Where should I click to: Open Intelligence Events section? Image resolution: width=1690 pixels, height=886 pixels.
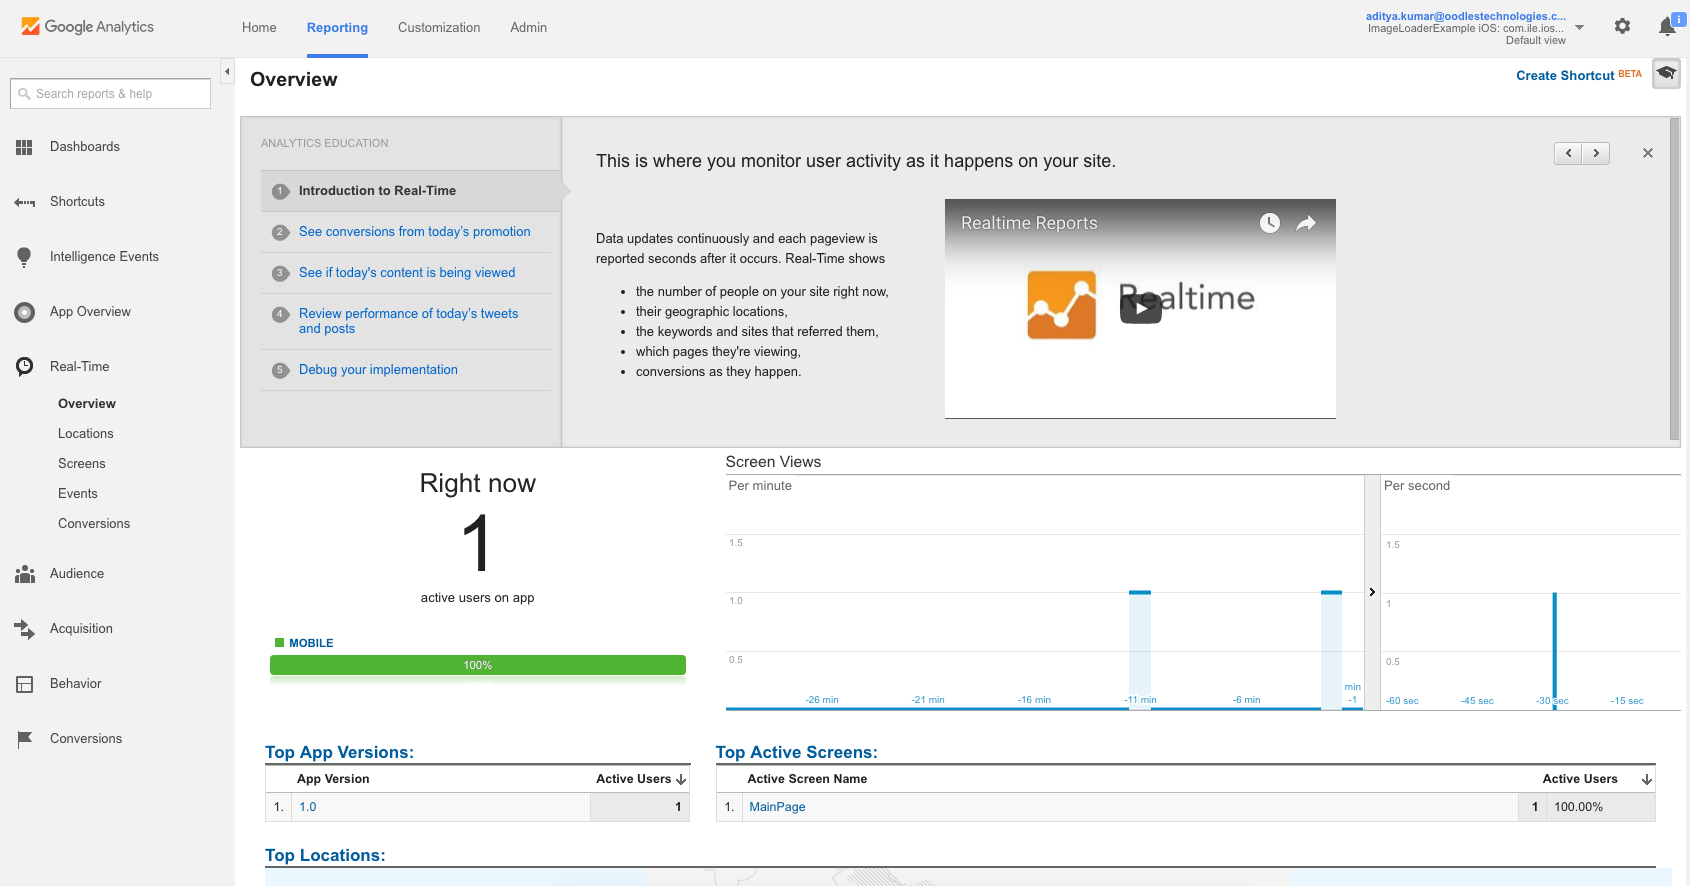pos(104,257)
